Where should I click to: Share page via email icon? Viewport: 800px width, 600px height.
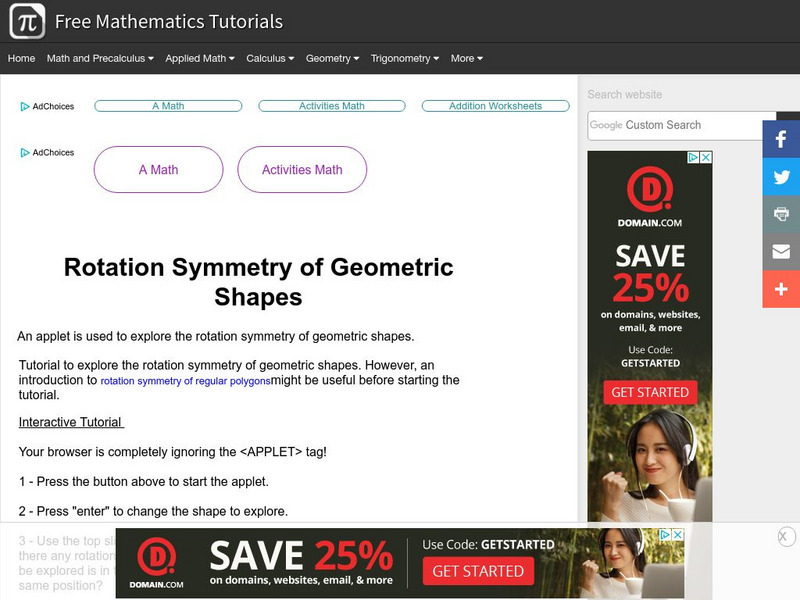[x=781, y=252]
